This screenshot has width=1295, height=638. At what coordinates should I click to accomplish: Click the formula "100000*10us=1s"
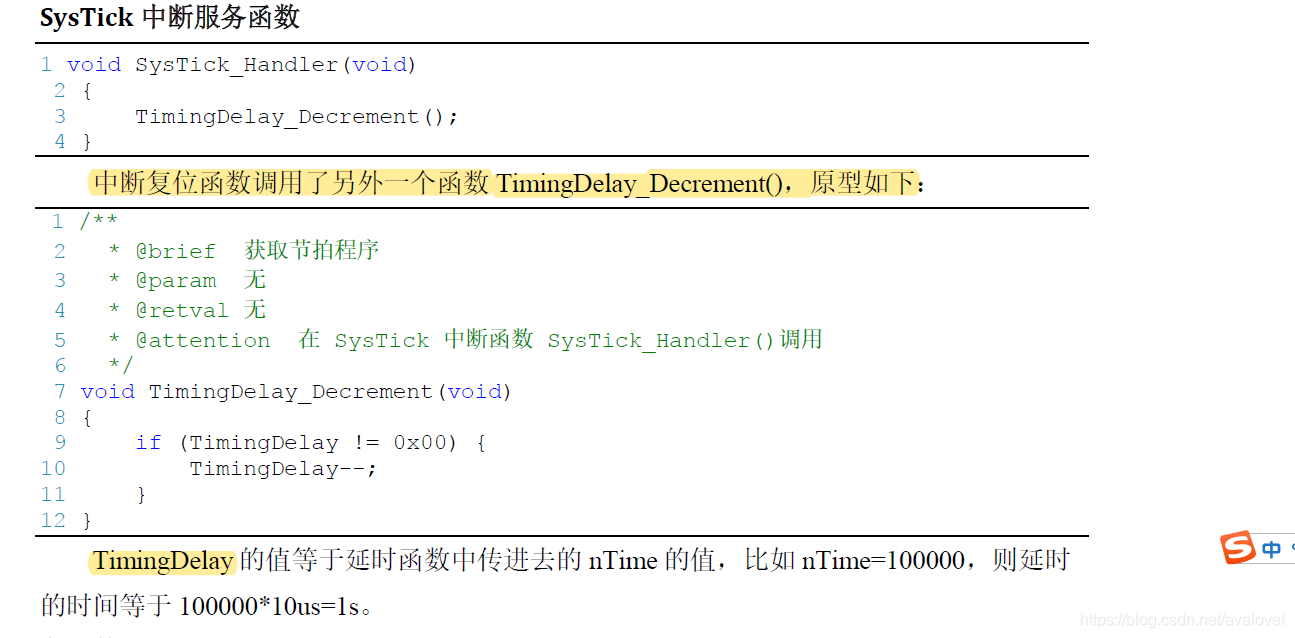tap(268, 606)
